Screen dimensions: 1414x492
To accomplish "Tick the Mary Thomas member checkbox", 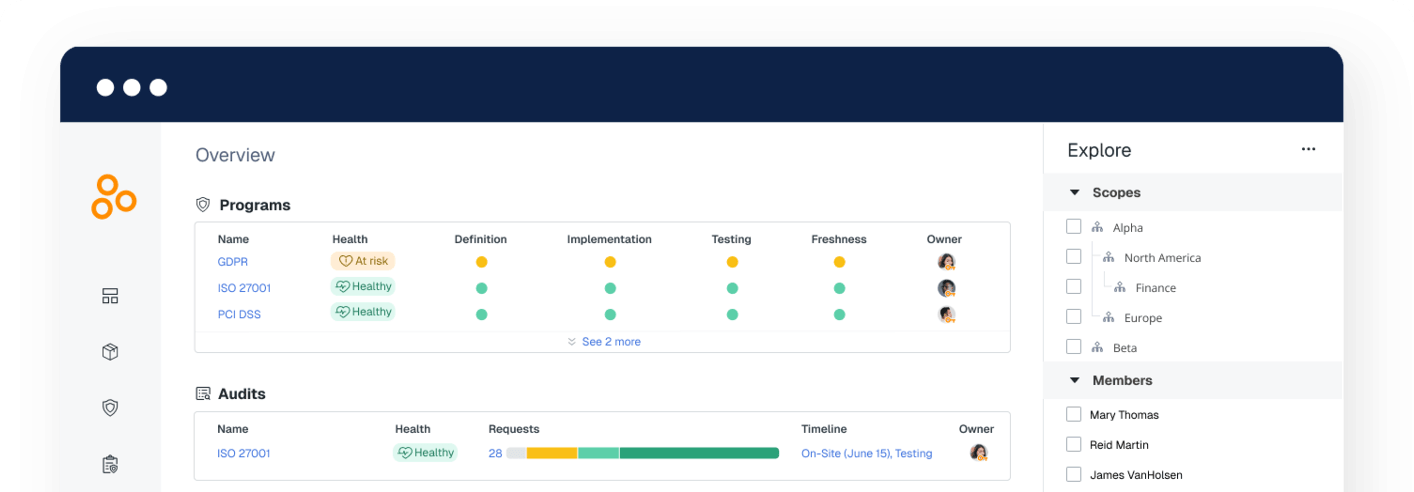I will tap(1074, 414).
